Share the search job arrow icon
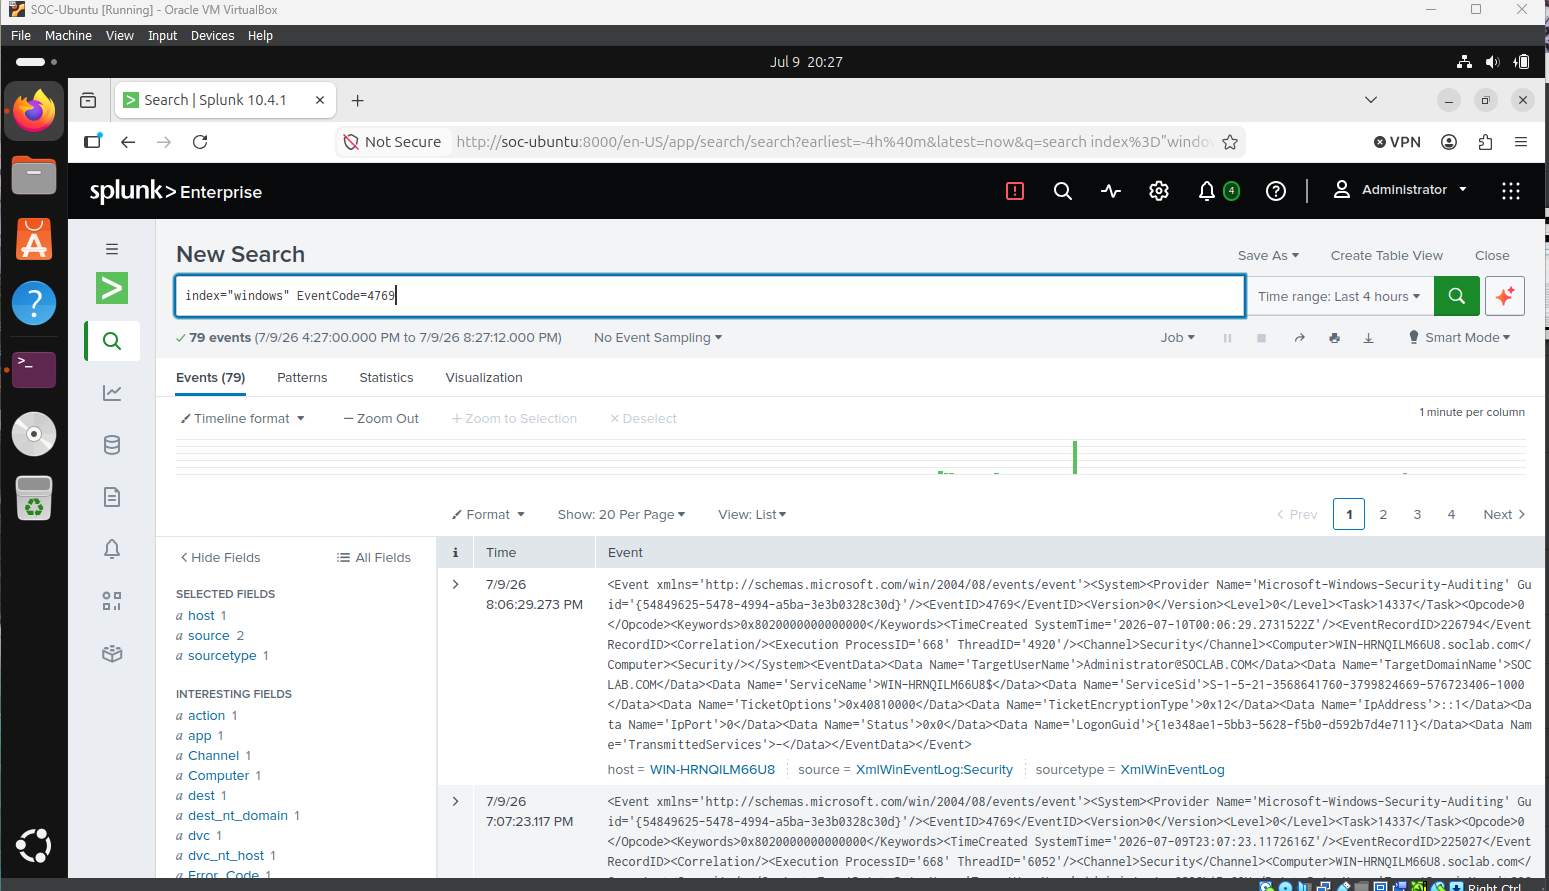This screenshot has height=891, width=1549. point(1300,338)
